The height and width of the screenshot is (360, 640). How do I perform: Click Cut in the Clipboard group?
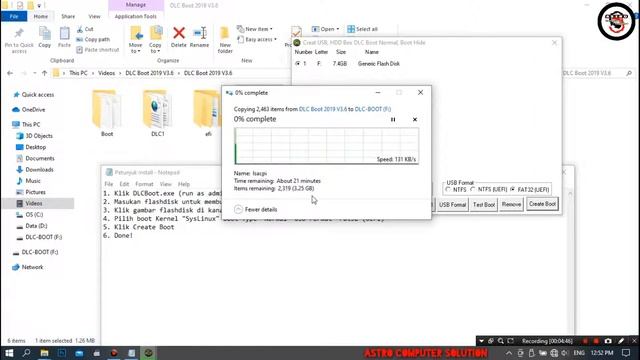tap(85, 29)
